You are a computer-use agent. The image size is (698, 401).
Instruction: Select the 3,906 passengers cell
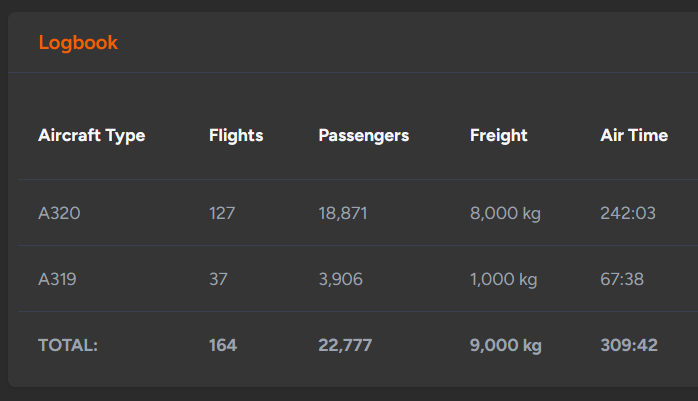pyautogui.click(x=341, y=279)
